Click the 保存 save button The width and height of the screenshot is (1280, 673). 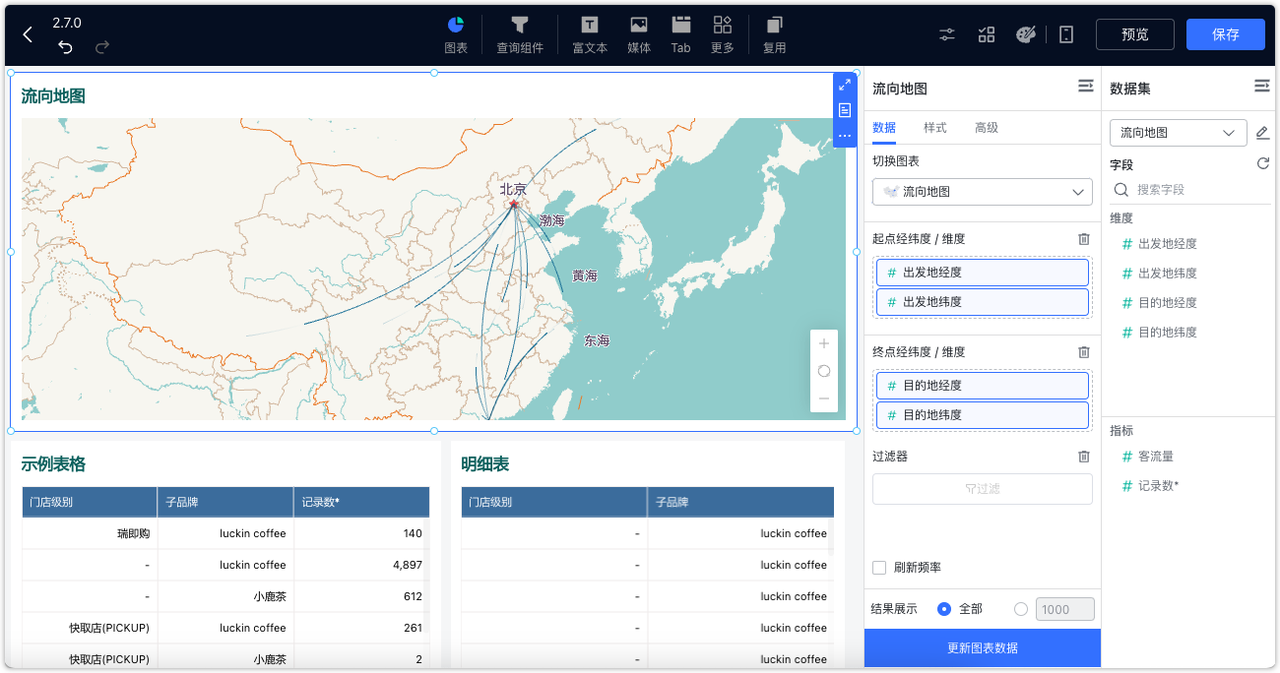[1225, 33]
